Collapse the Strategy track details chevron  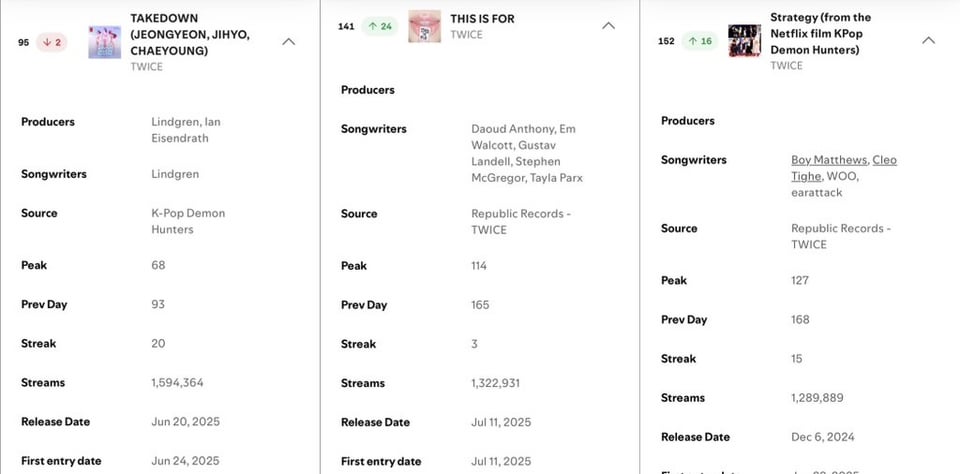928,41
